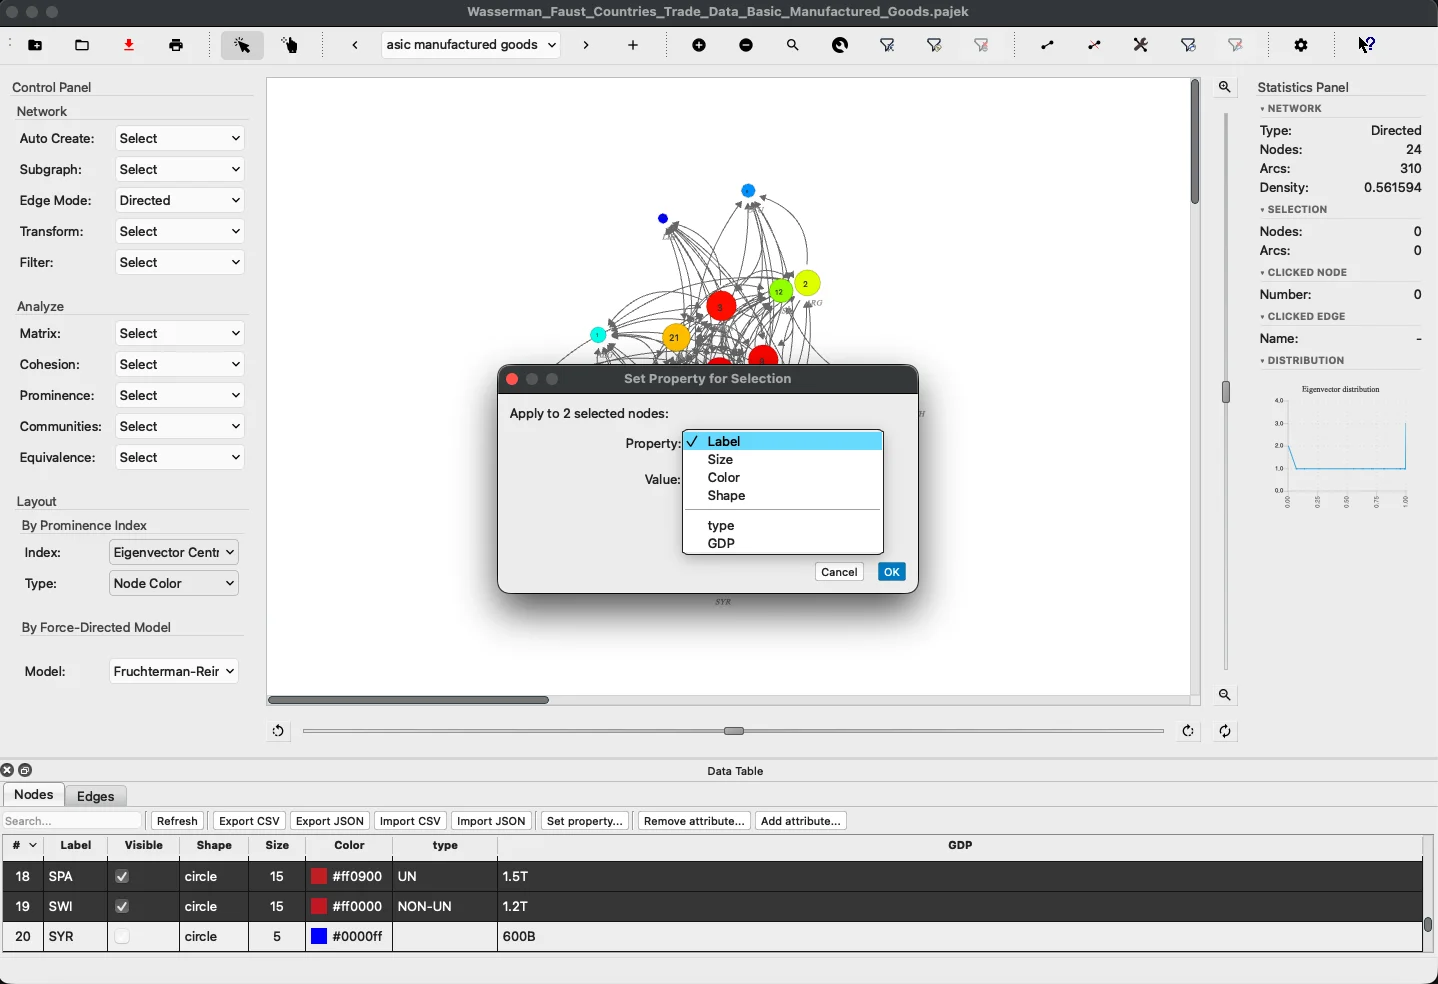Image resolution: width=1438 pixels, height=984 pixels.
Task: Open the Eigenvector Centrality Index dropdown
Action: [174, 553]
